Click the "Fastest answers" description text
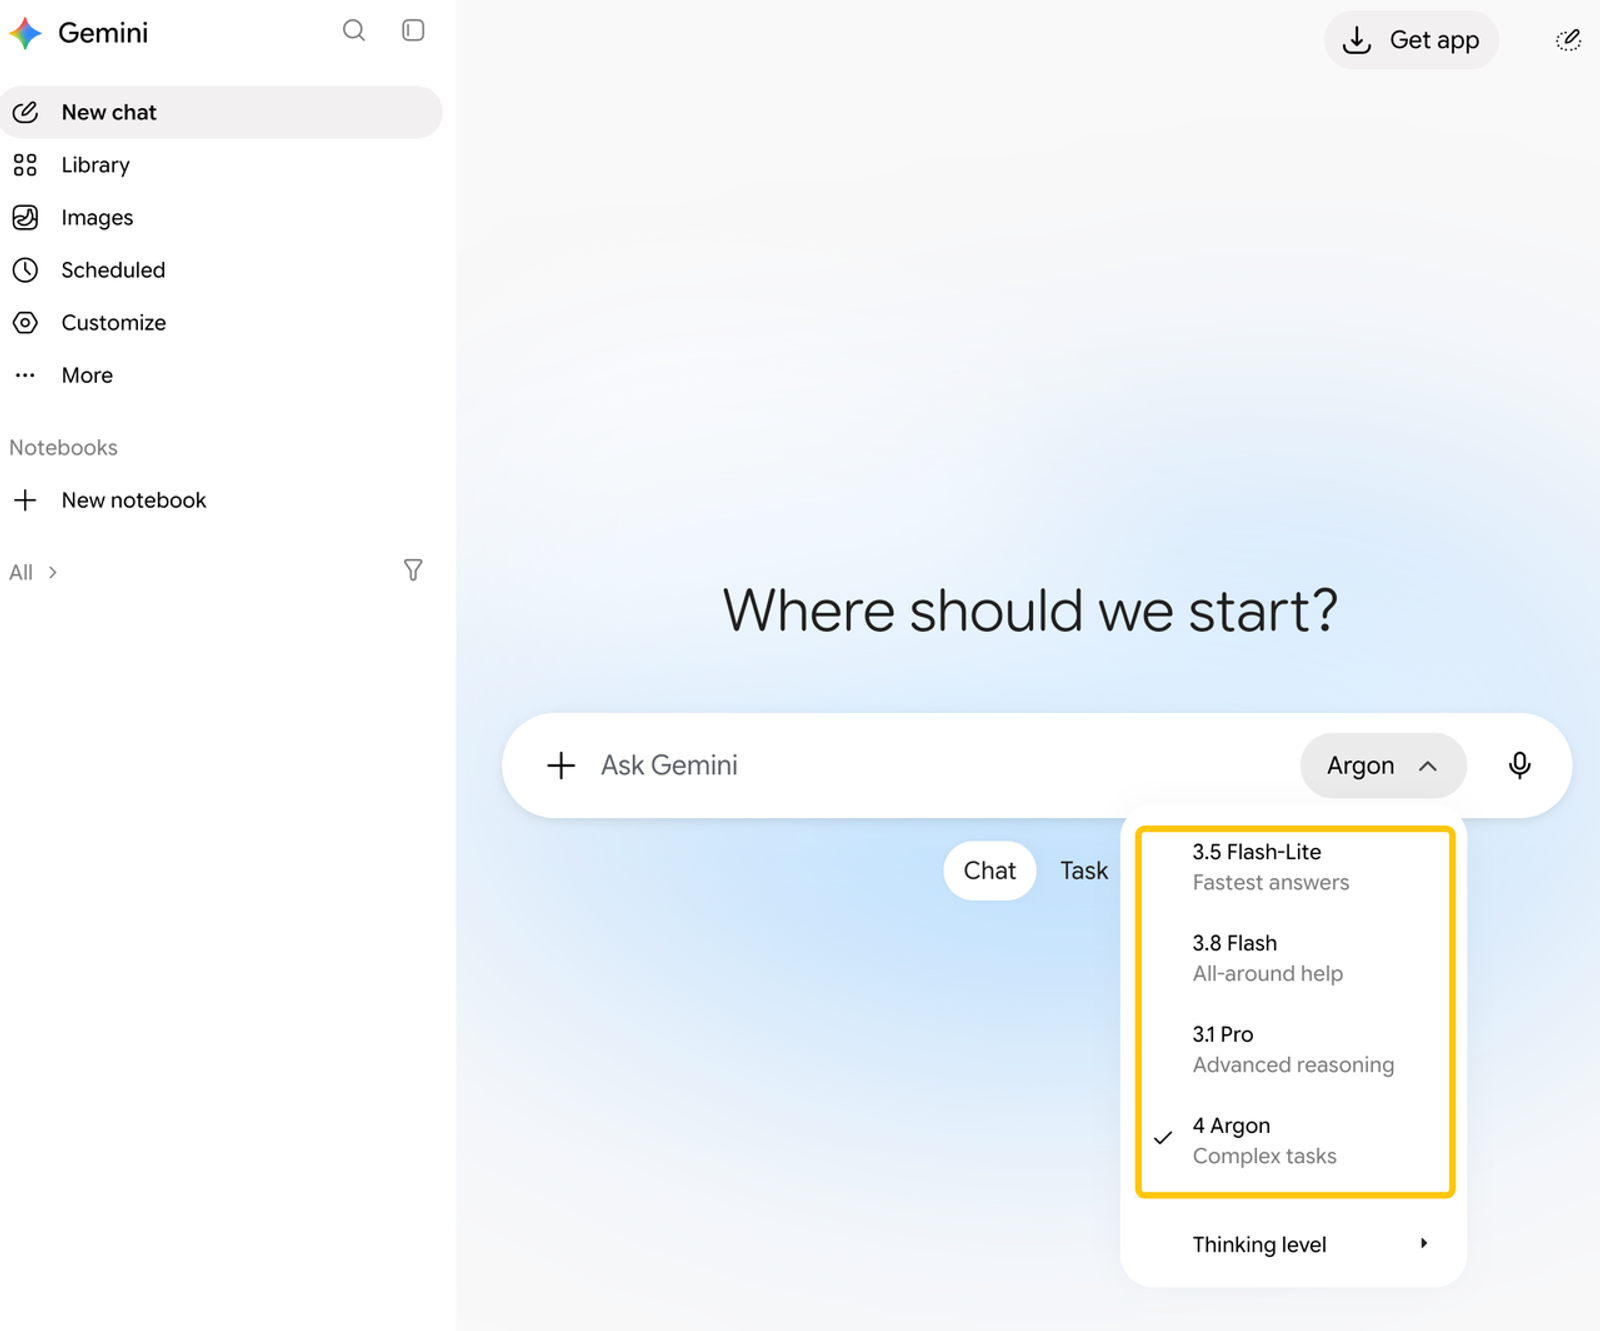Screen dimensions: 1600x1331 tap(1271, 883)
